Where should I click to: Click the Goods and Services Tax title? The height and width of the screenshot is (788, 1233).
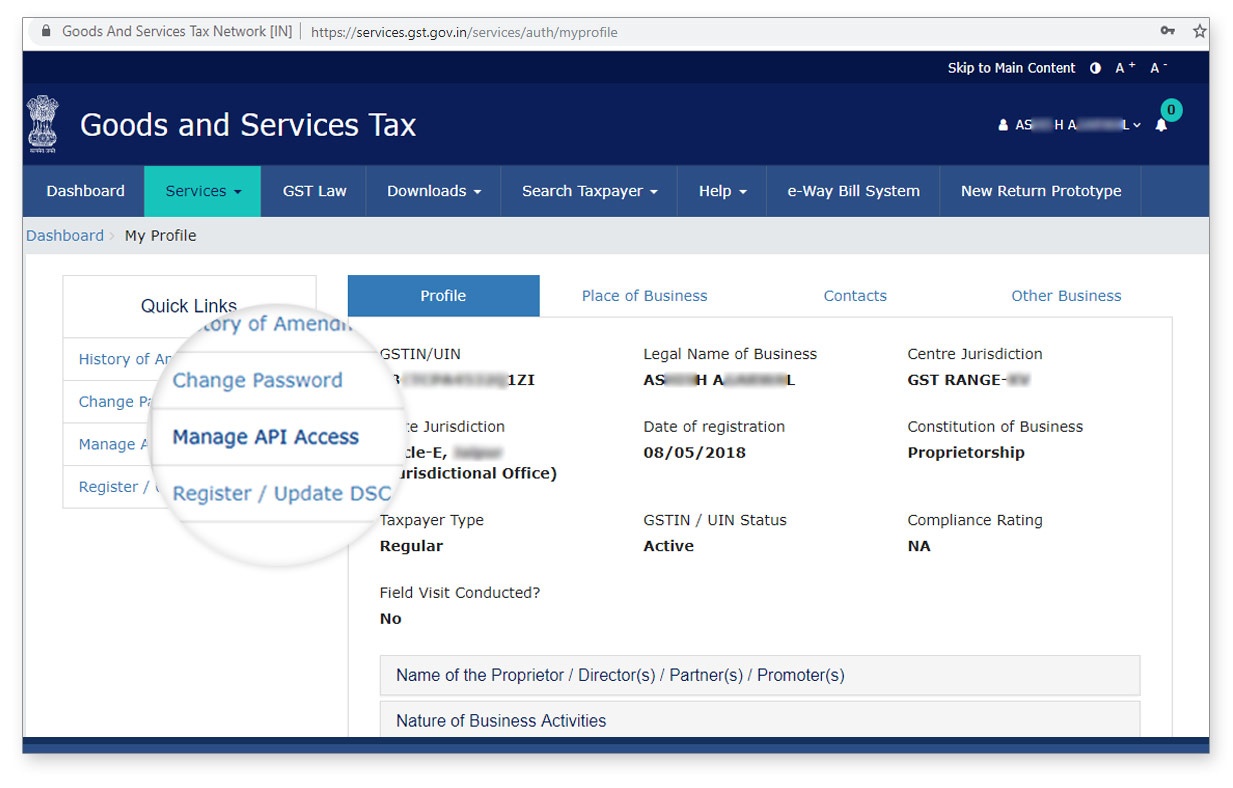click(248, 125)
